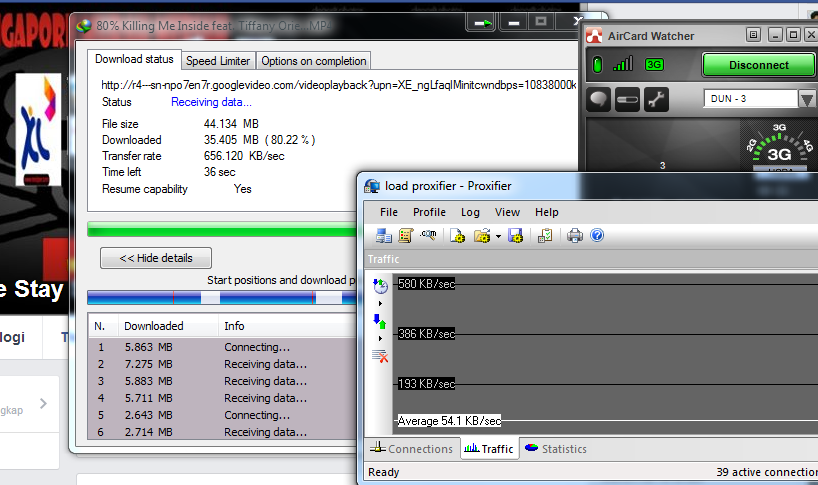Select connection row 4 with 5.711 MB
The height and width of the screenshot is (485, 818).
[223, 398]
